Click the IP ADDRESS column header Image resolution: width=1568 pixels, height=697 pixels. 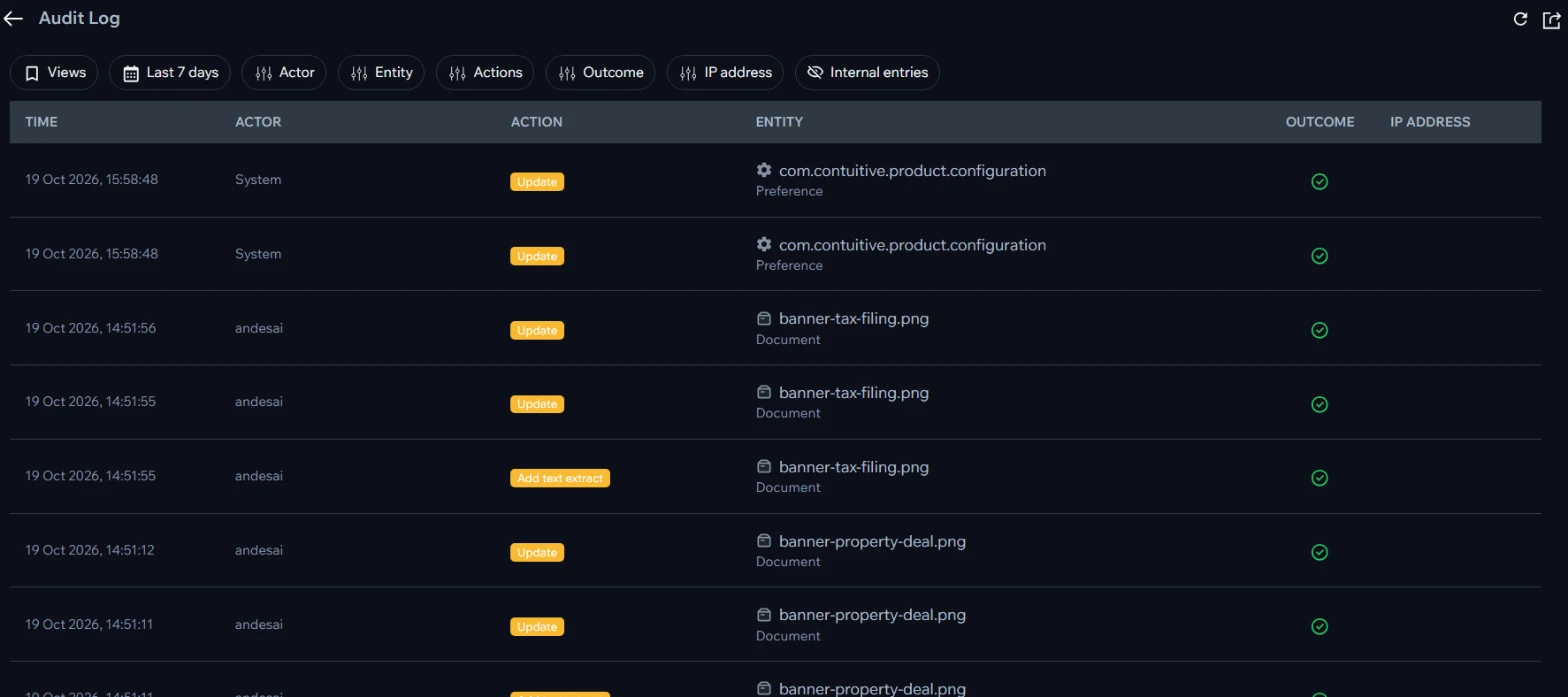tap(1430, 122)
